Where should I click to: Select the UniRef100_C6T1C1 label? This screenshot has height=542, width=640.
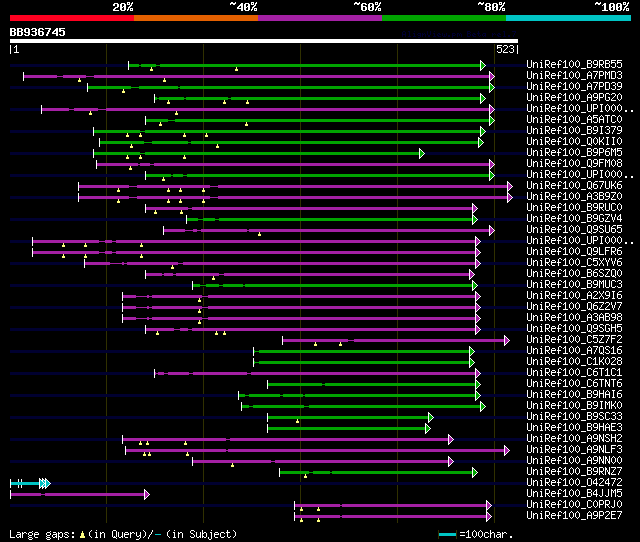574,373
